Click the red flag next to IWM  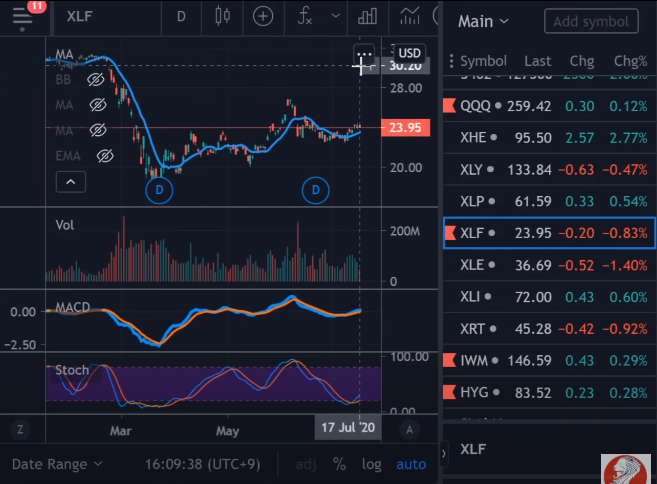pos(449,360)
